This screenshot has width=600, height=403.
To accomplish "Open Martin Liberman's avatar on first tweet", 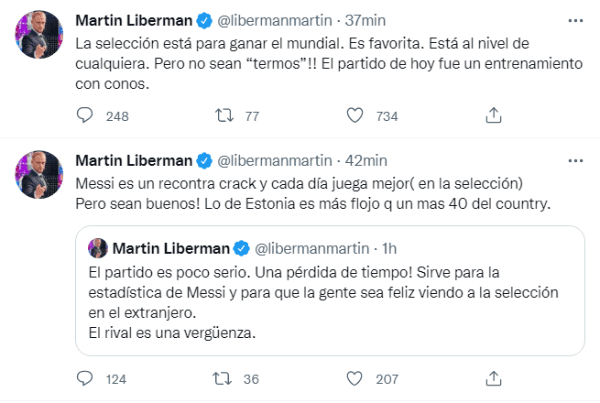I will tap(37, 35).
